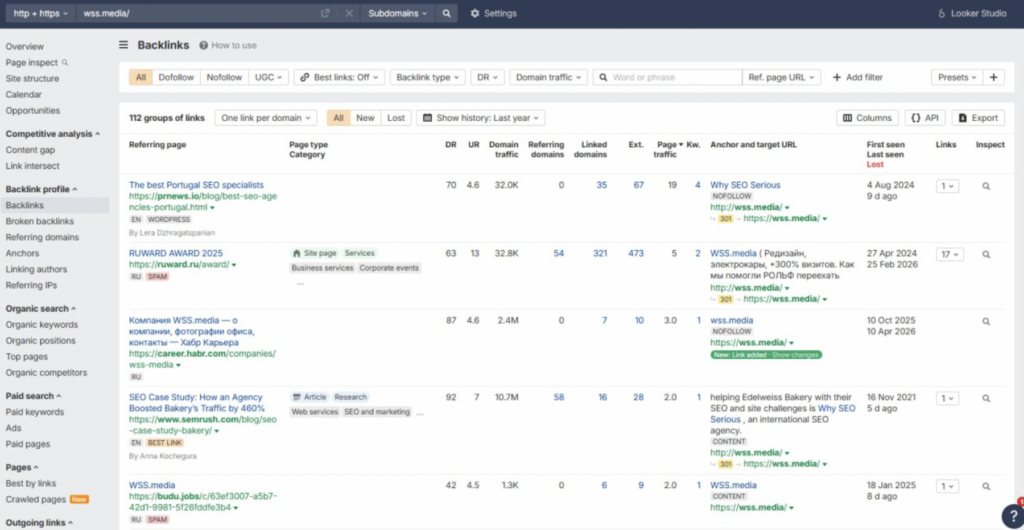Open One link per domain dropdown
The image size is (1024, 530).
click(x=266, y=118)
